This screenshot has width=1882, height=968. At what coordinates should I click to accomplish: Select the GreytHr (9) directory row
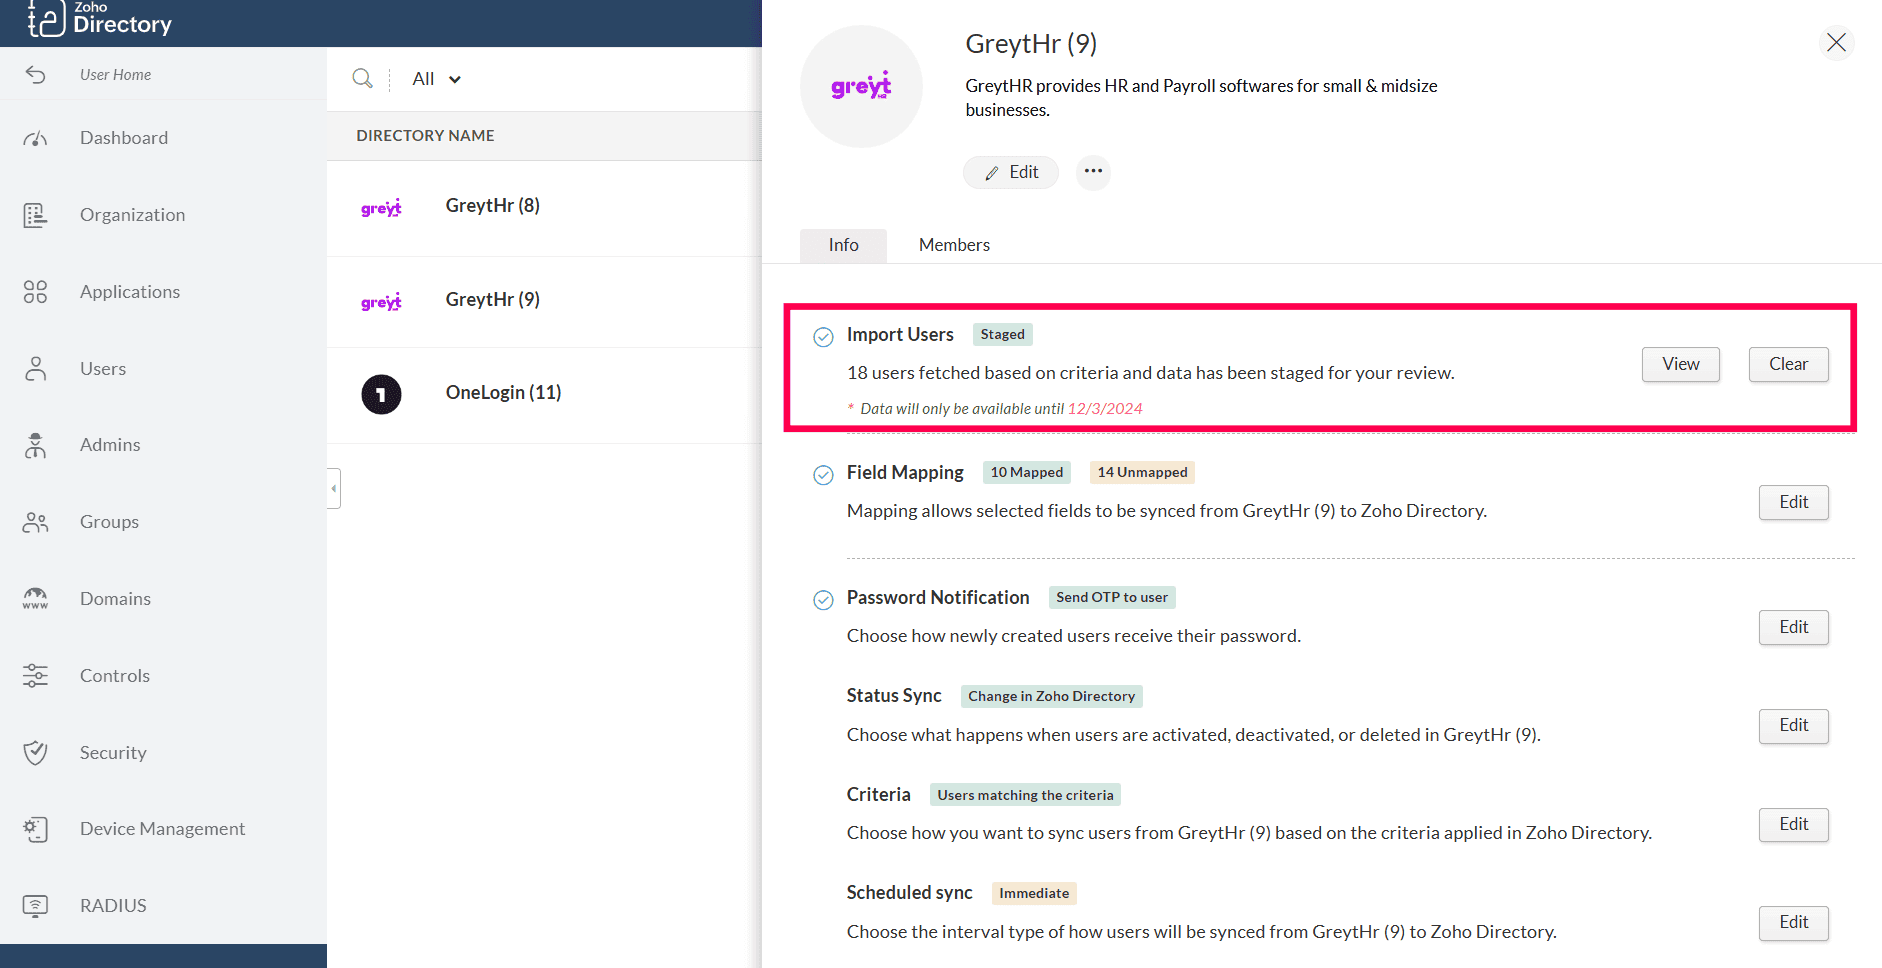[544, 302]
